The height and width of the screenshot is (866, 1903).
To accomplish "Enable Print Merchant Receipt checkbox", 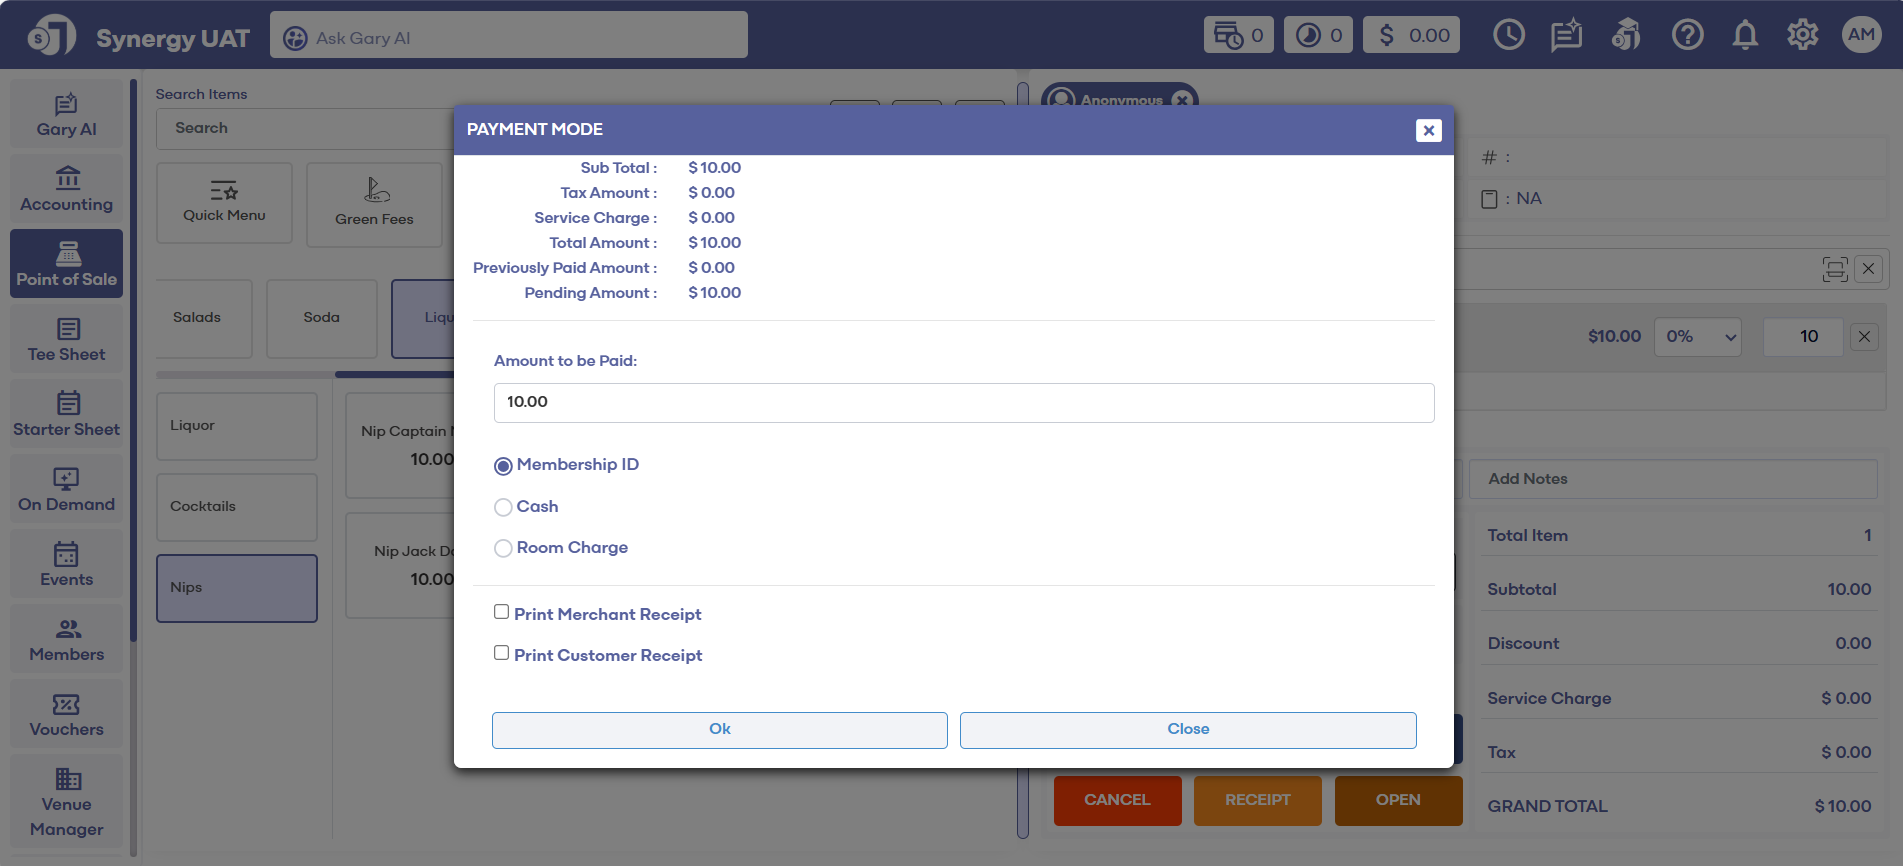I will (x=502, y=612).
